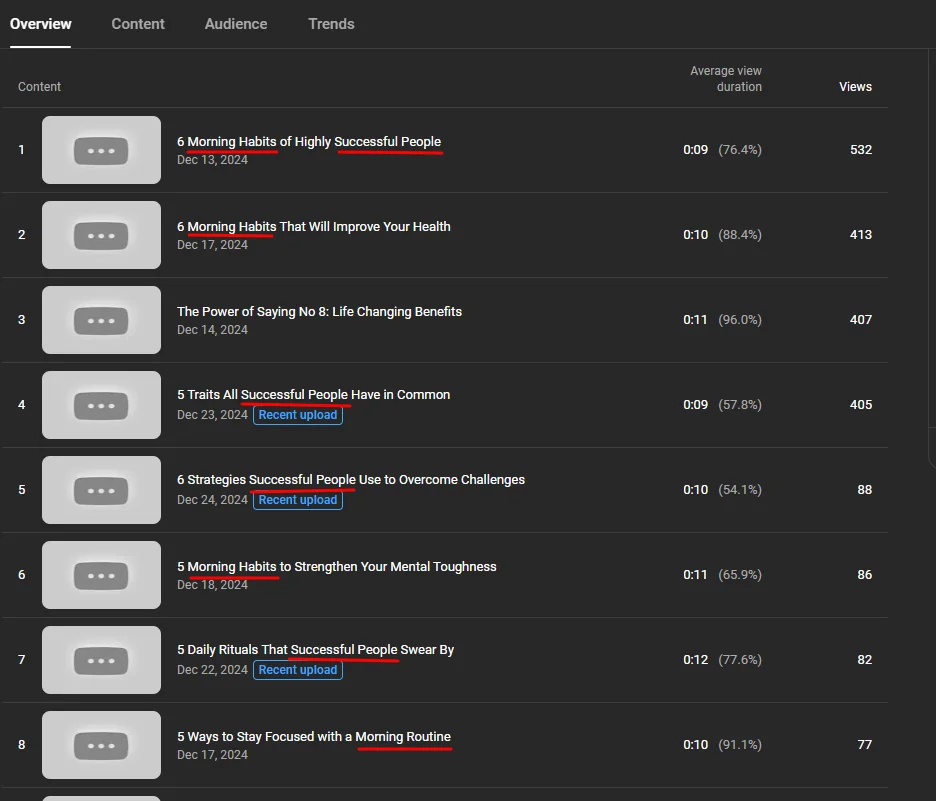Click duration 0:11 (96.0%)
The width and height of the screenshot is (936, 801).
click(x=722, y=320)
